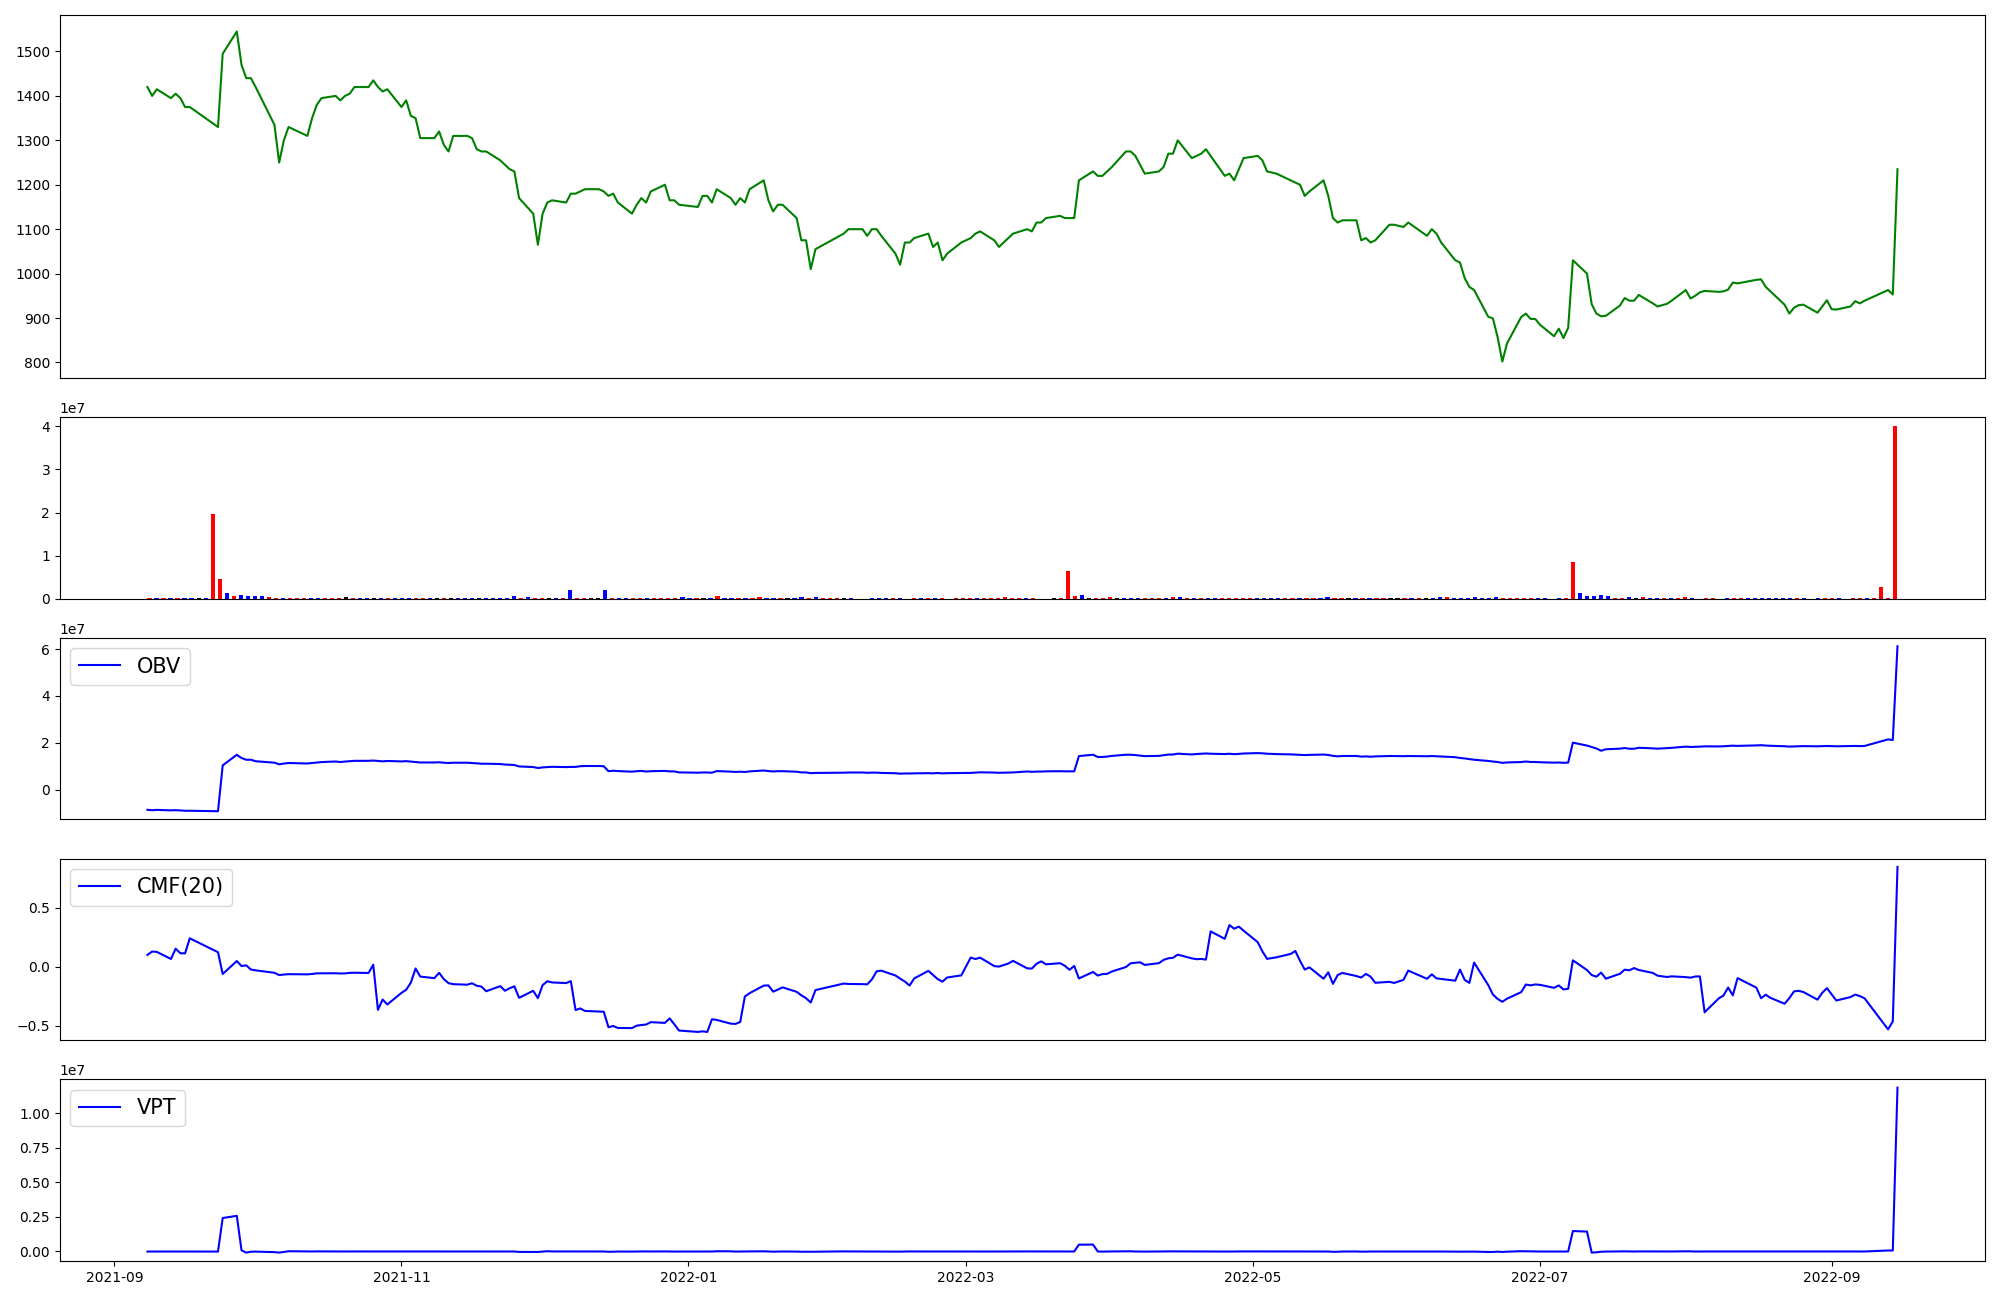Image resolution: width=2000 pixels, height=1300 pixels.
Task: Click the 2022-01 x-axis tick label
Action: pyautogui.click(x=689, y=1277)
